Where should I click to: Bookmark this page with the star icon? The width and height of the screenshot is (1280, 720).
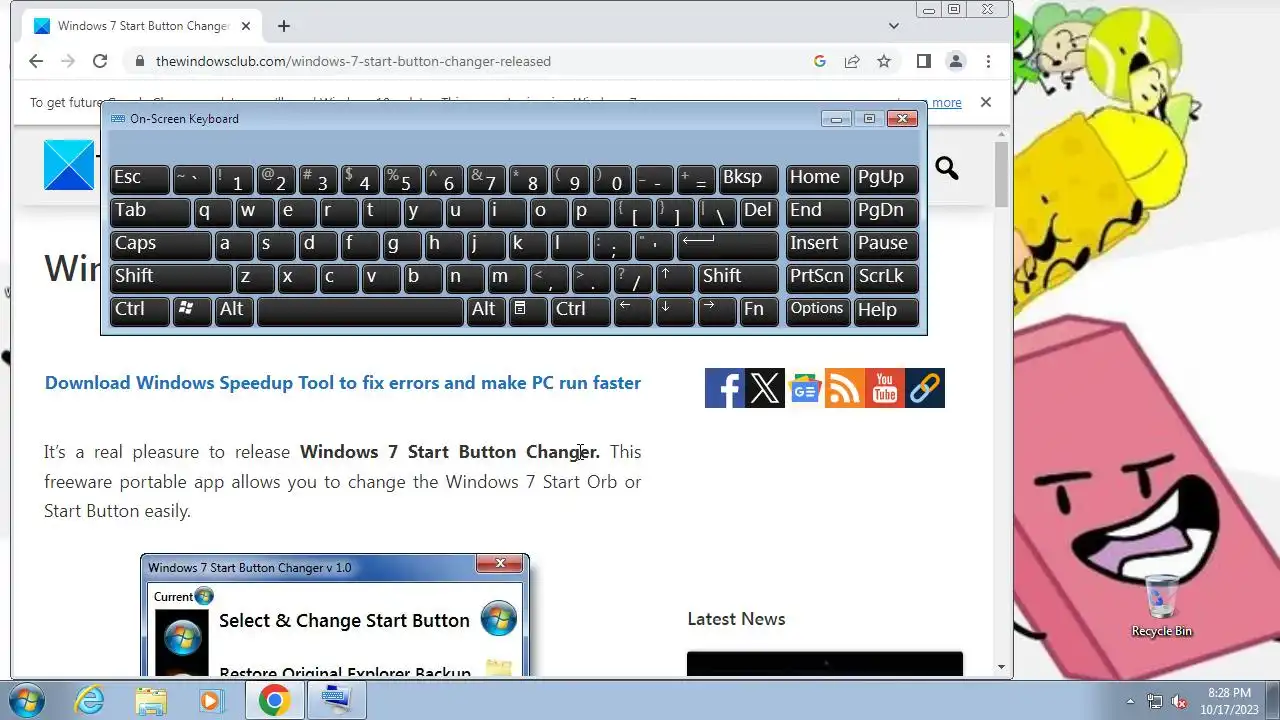tap(884, 61)
